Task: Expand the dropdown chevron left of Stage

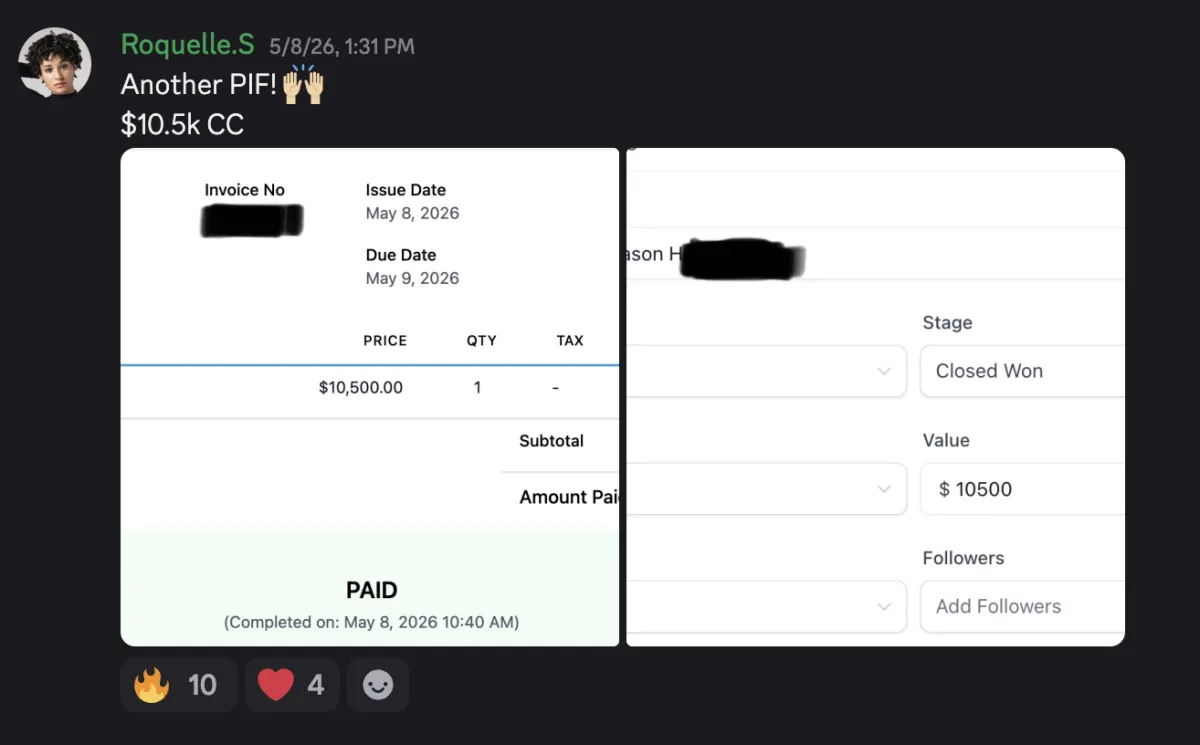Action: (884, 371)
